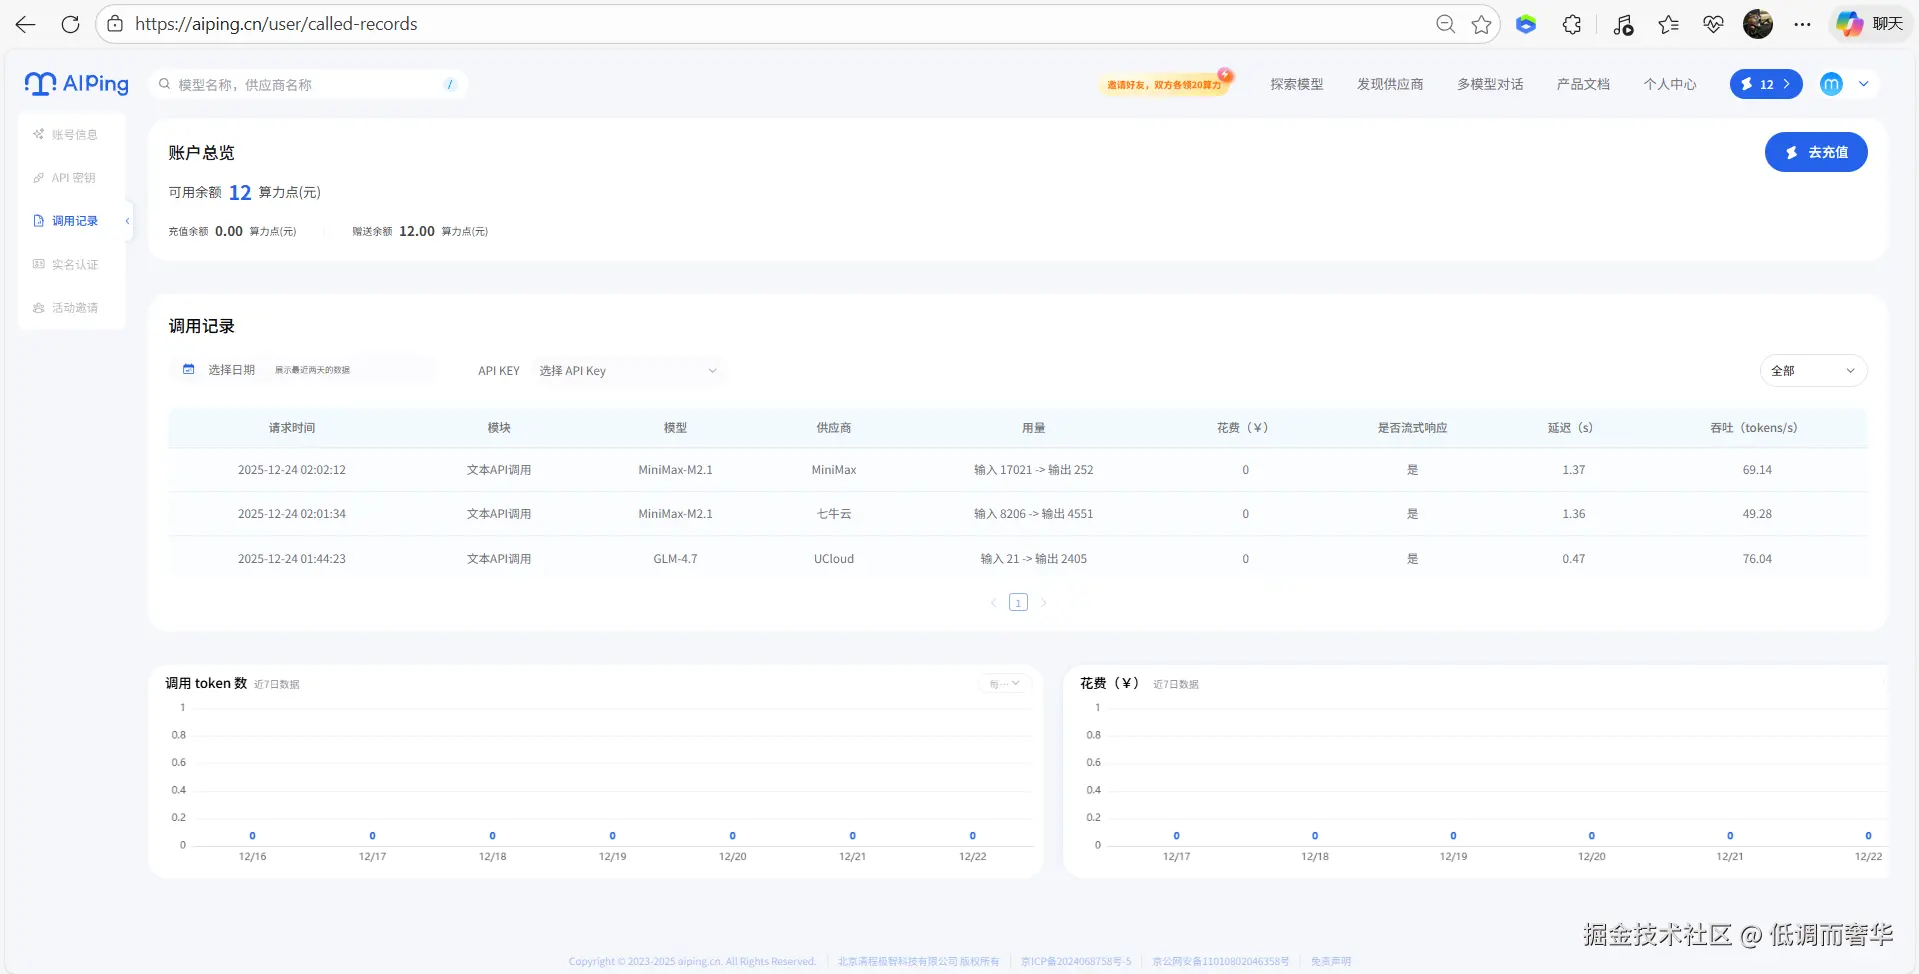
Task: Click the site info lock icon
Action: [x=115, y=24]
